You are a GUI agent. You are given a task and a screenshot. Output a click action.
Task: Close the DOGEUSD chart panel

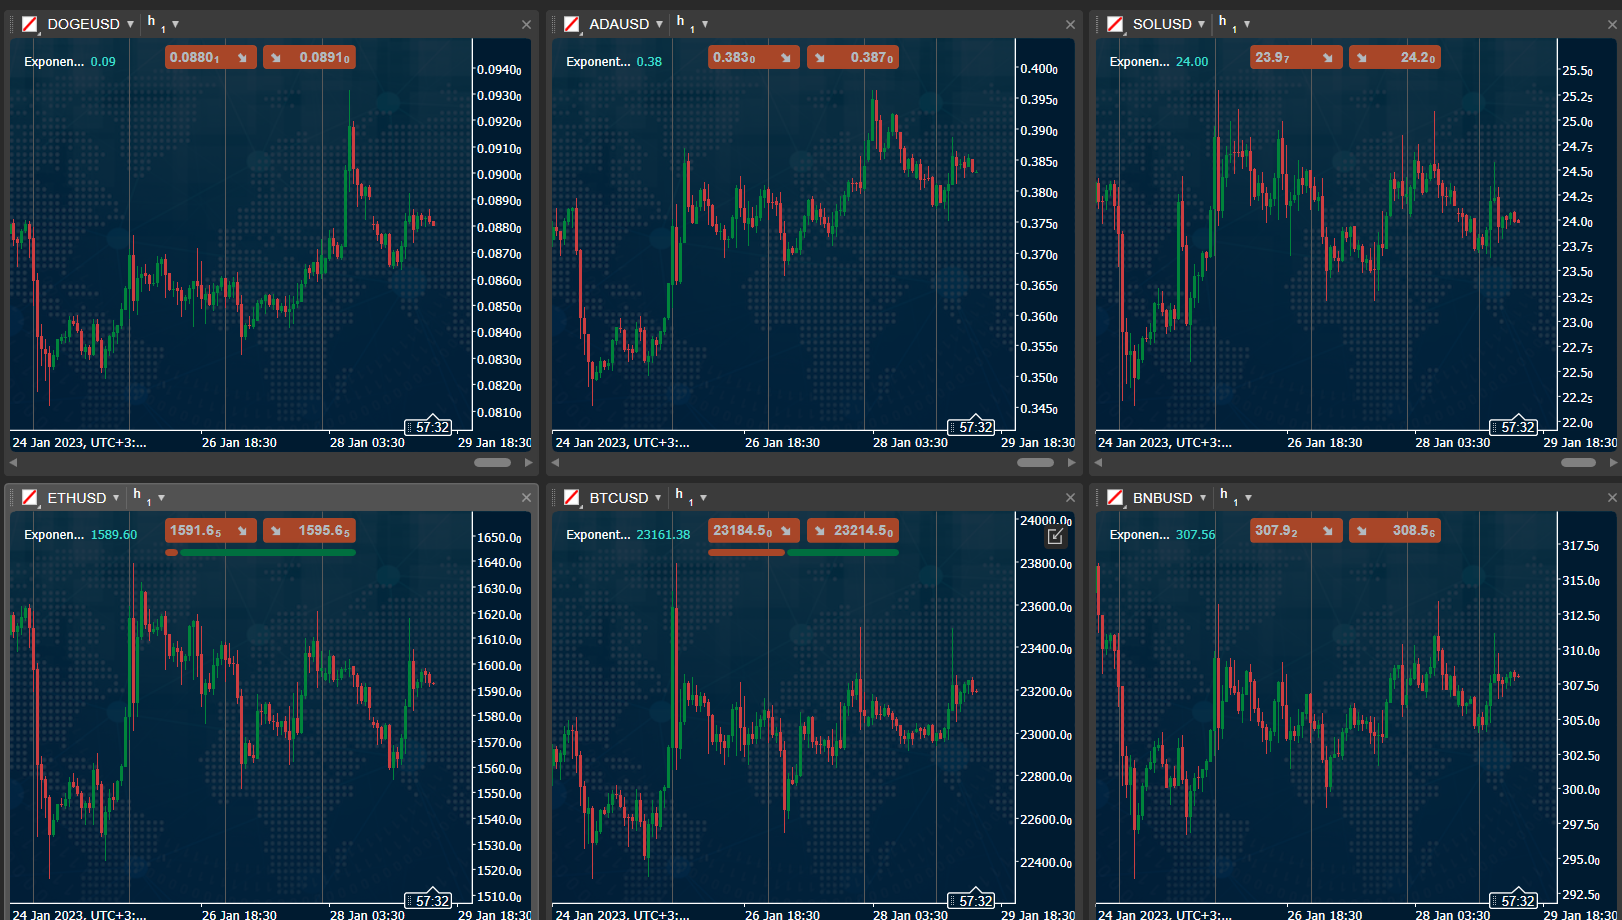tap(527, 25)
